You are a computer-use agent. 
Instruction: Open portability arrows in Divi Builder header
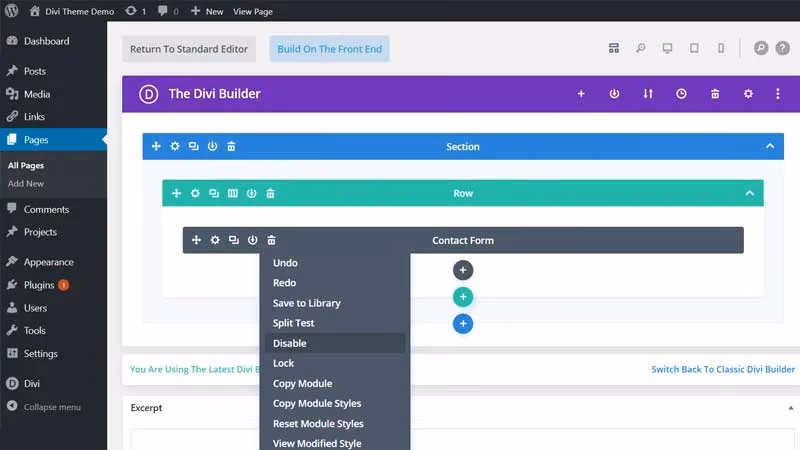point(648,94)
